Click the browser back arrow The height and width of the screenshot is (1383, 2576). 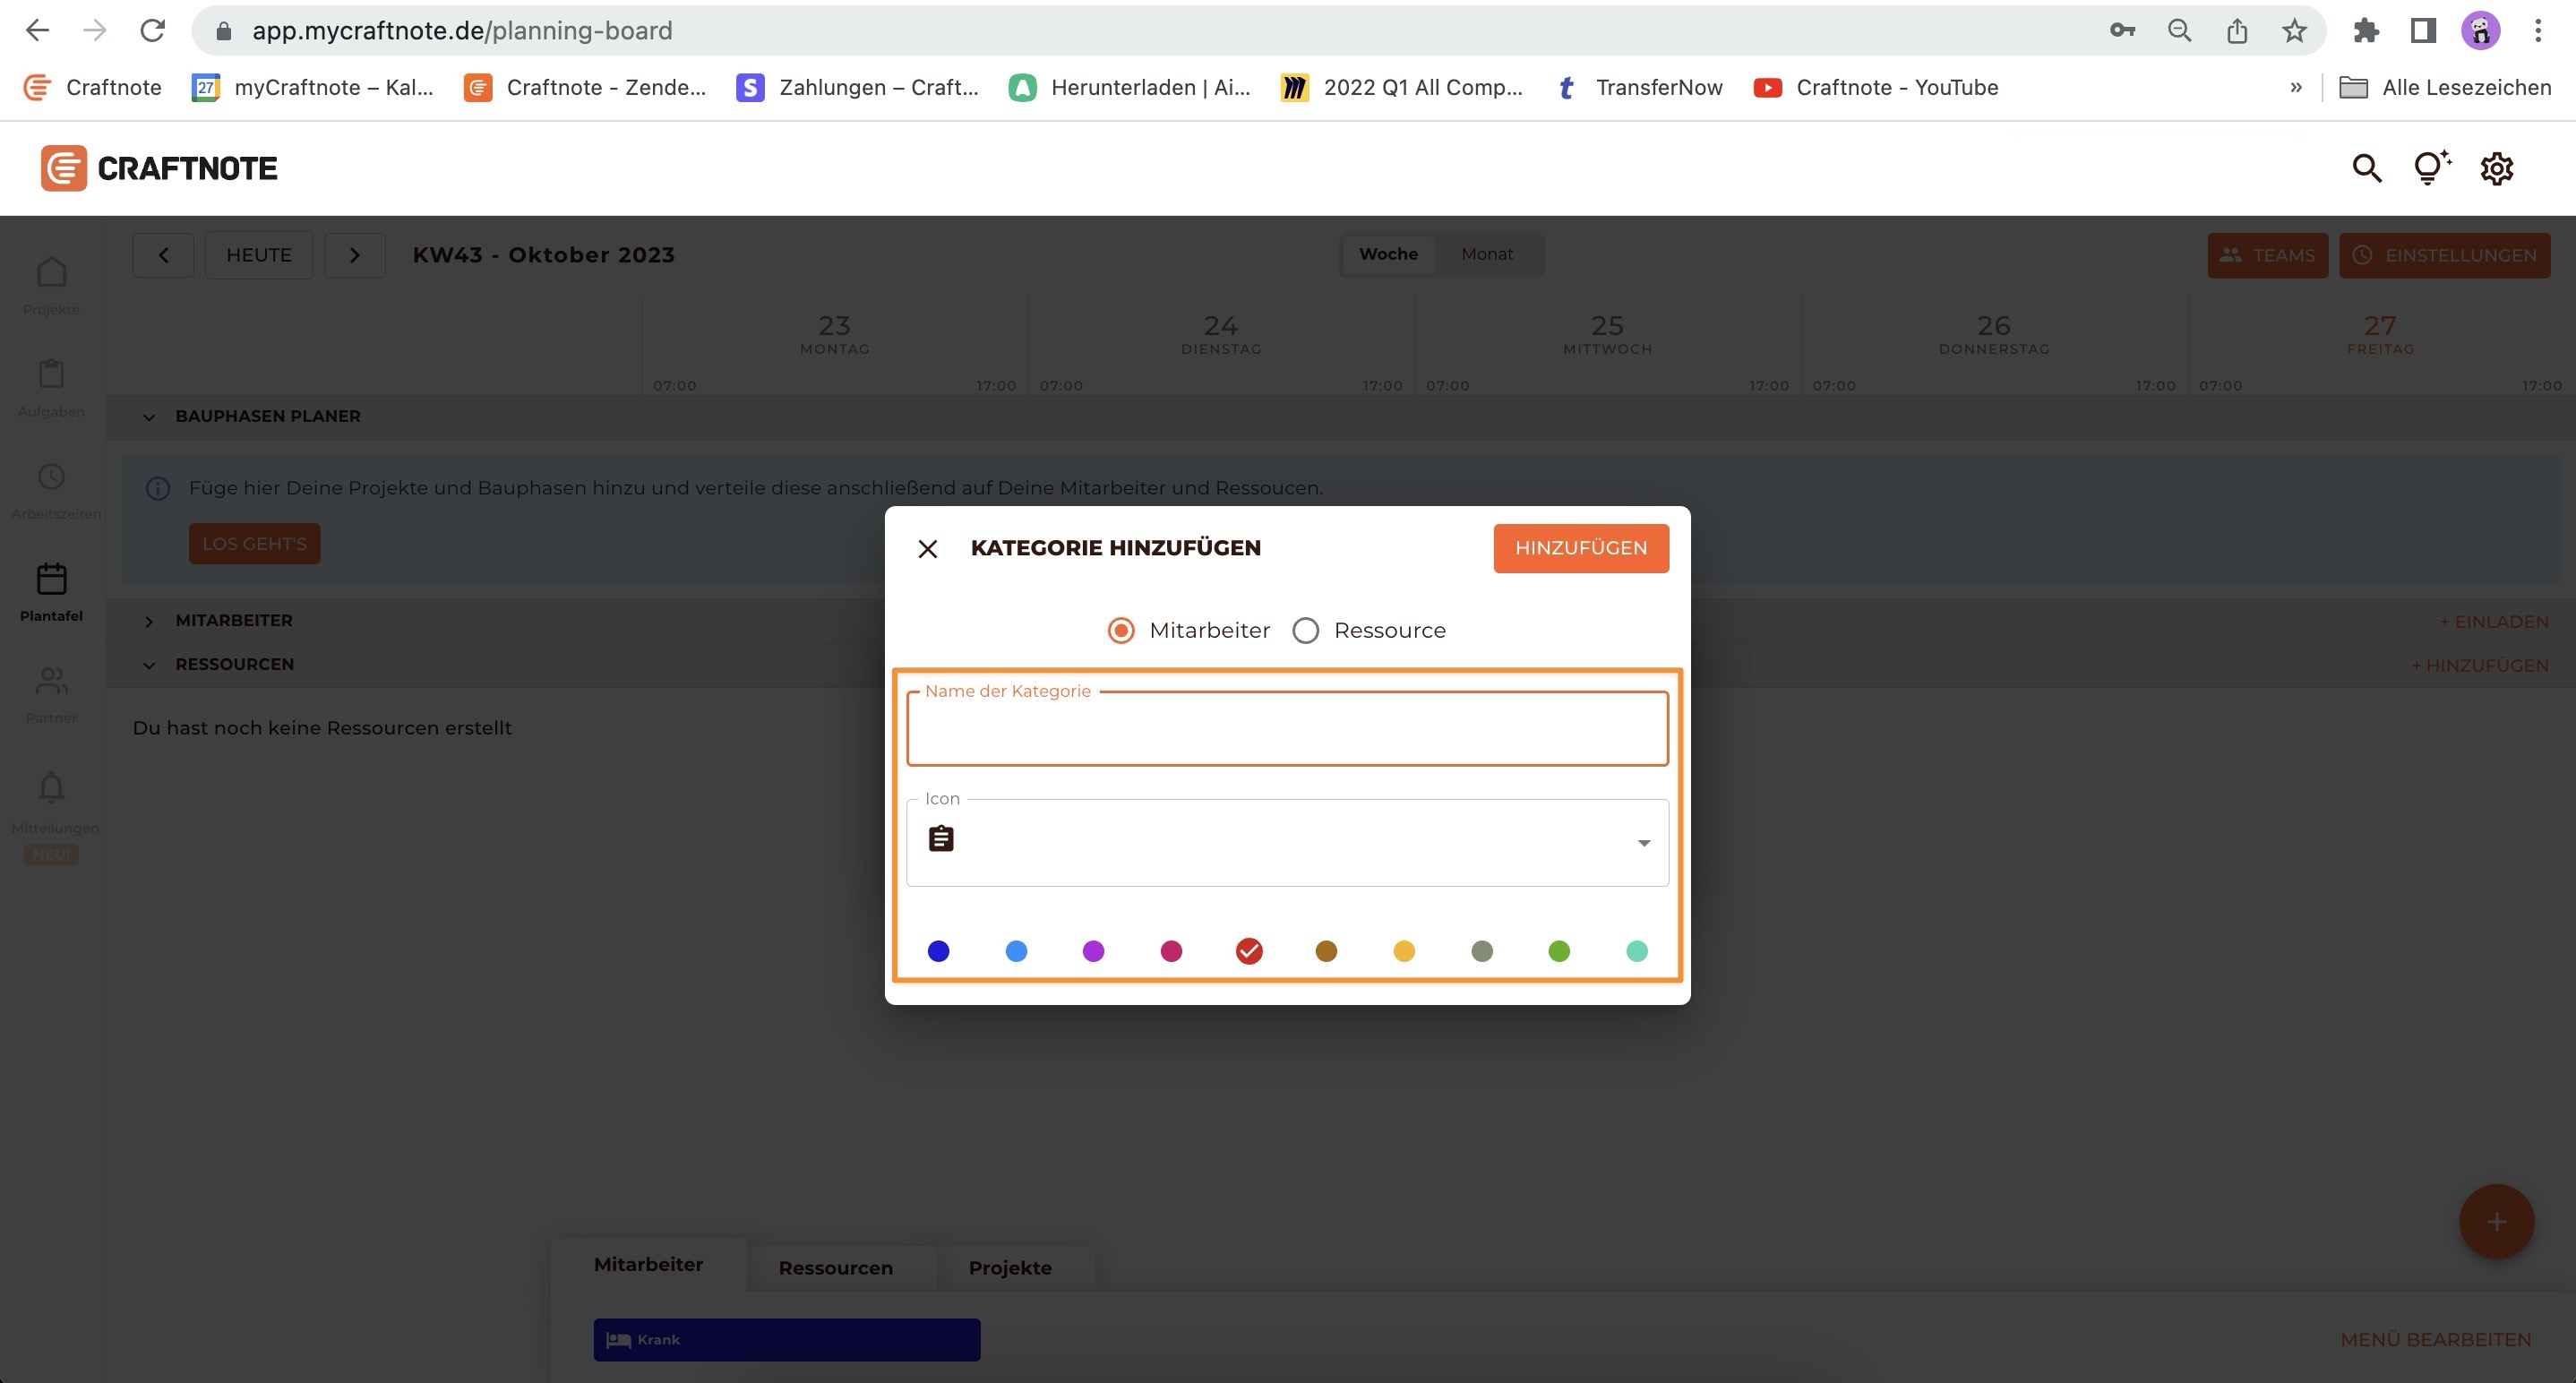point(37,31)
